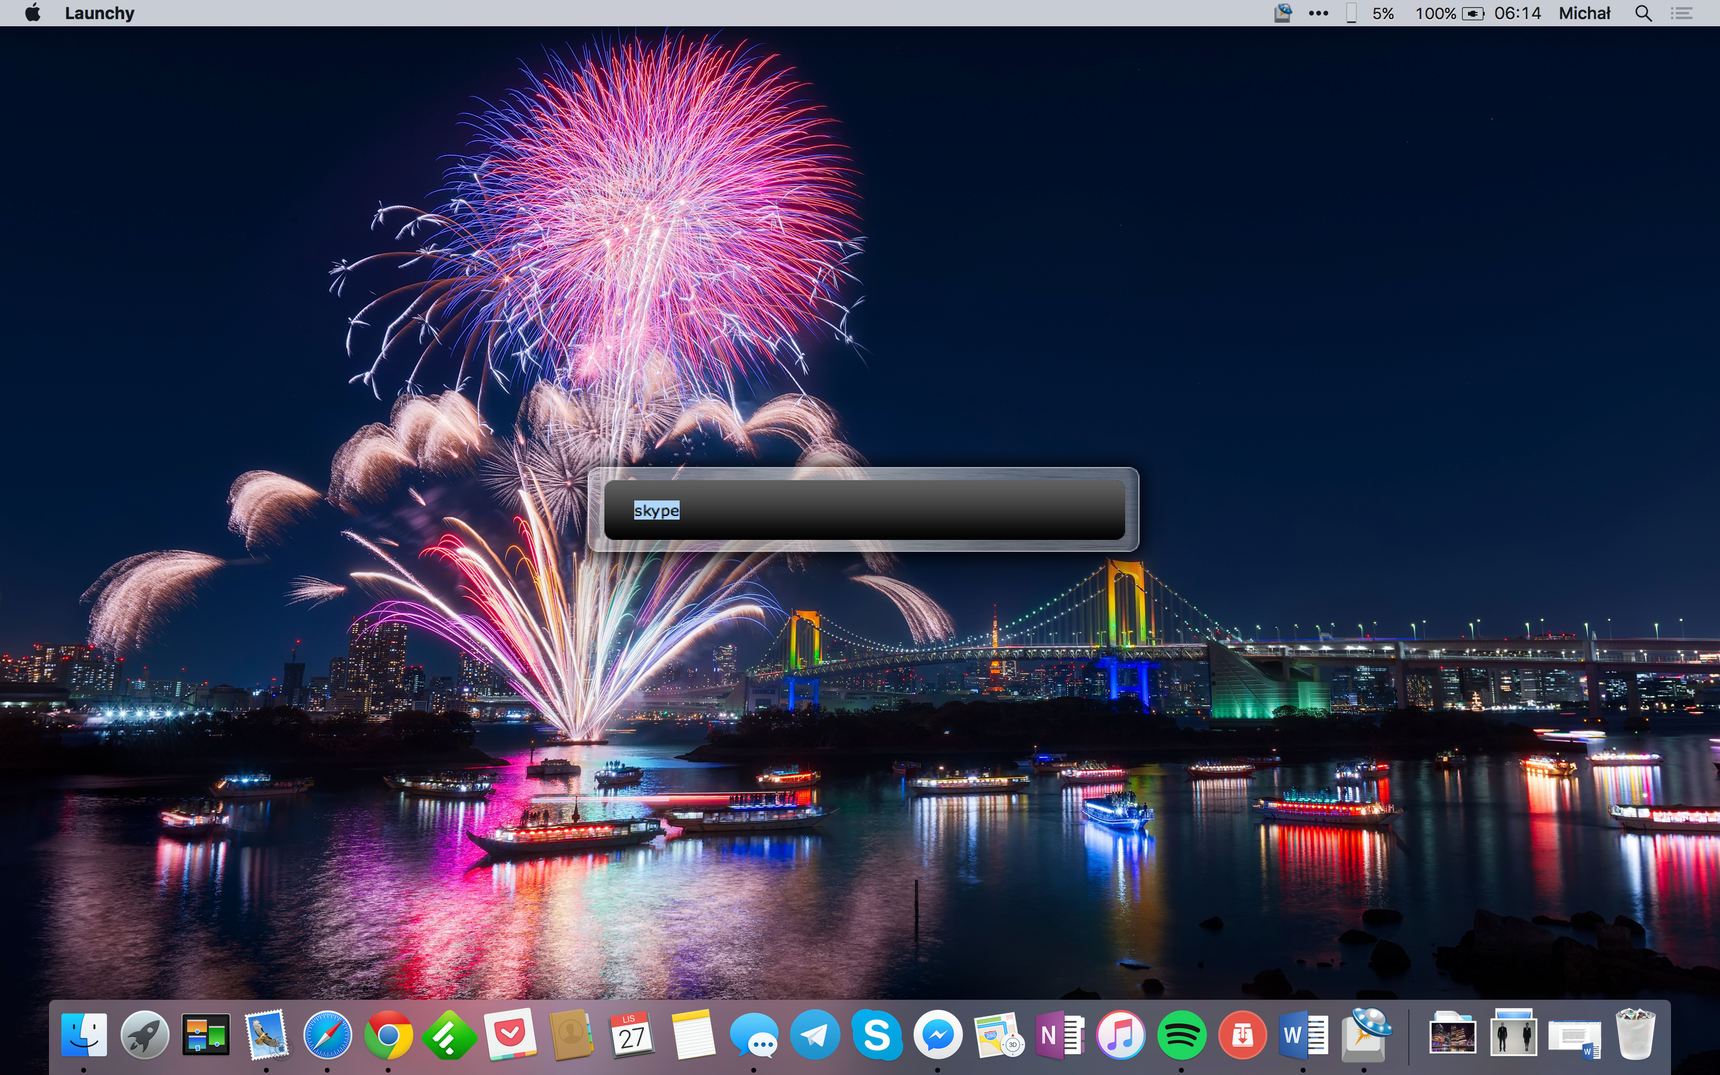Viewport: 1720px width, 1075px height.
Task: Open the minimized Word document thumbnail
Action: tap(1574, 1037)
